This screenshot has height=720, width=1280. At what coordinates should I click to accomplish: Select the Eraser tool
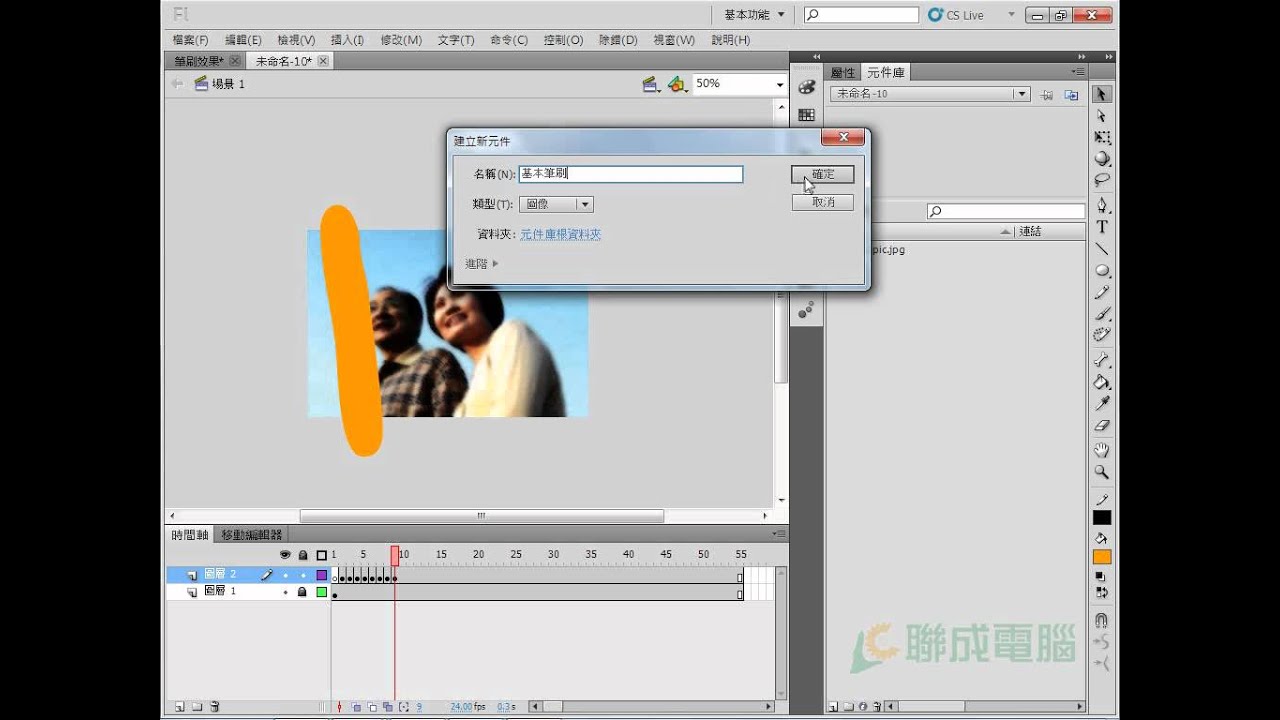pyautogui.click(x=1101, y=425)
